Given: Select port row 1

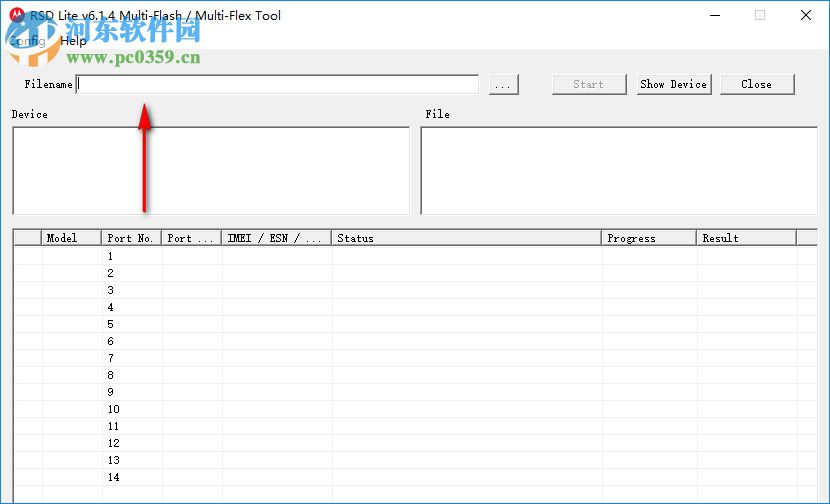Looking at the screenshot, I should point(415,256).
